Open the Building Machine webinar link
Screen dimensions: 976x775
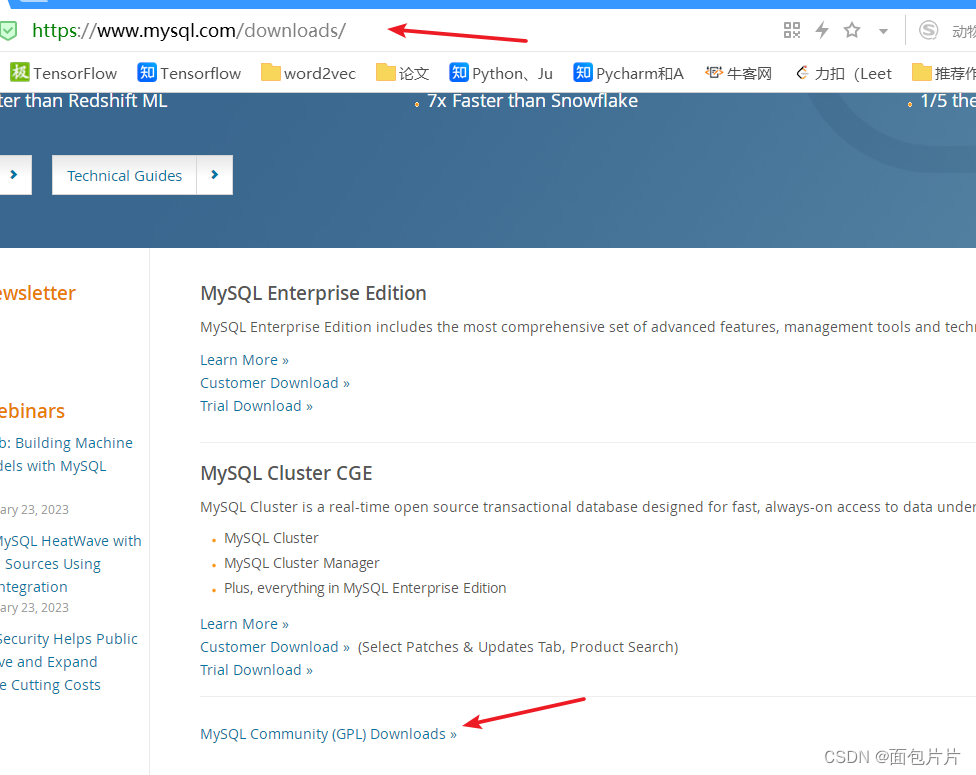click(x=66, y=454)
